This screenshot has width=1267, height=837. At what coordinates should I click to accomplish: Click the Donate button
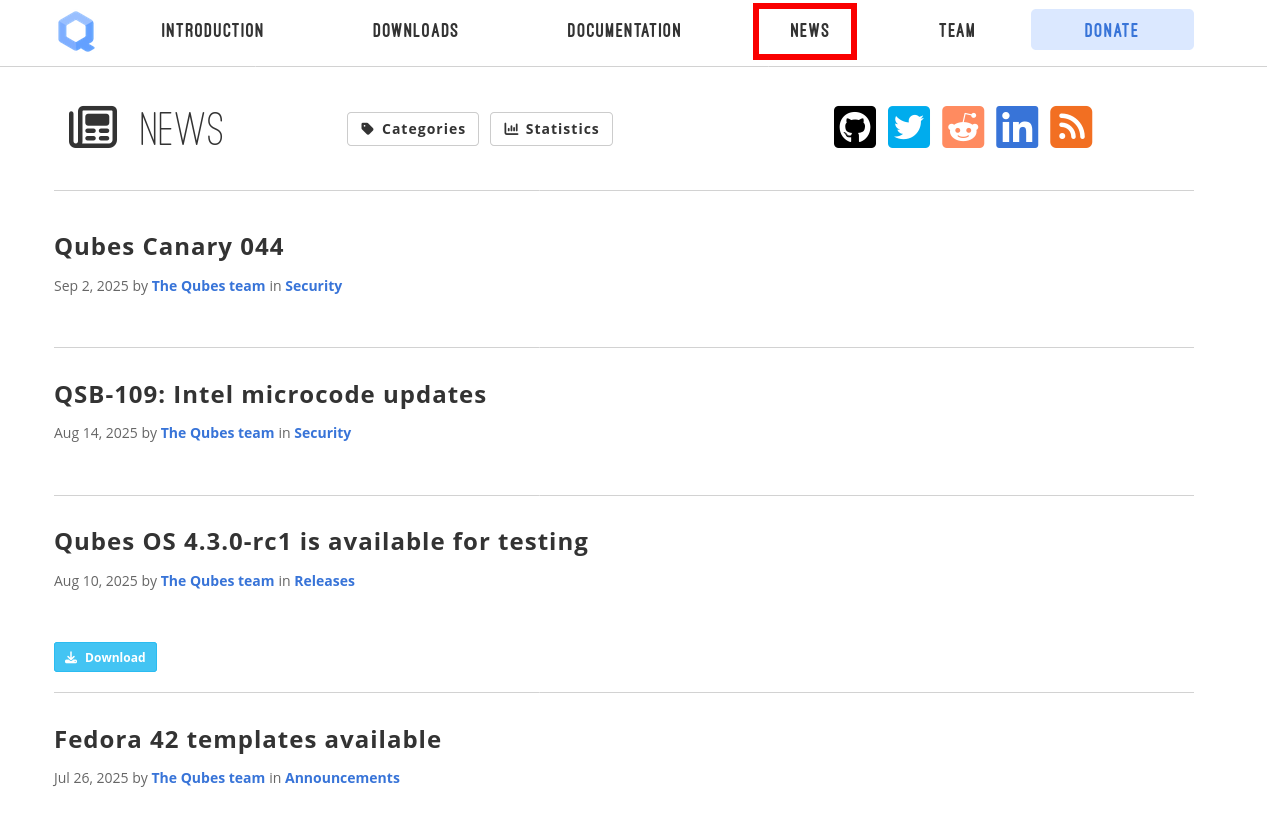[1111, 29]
